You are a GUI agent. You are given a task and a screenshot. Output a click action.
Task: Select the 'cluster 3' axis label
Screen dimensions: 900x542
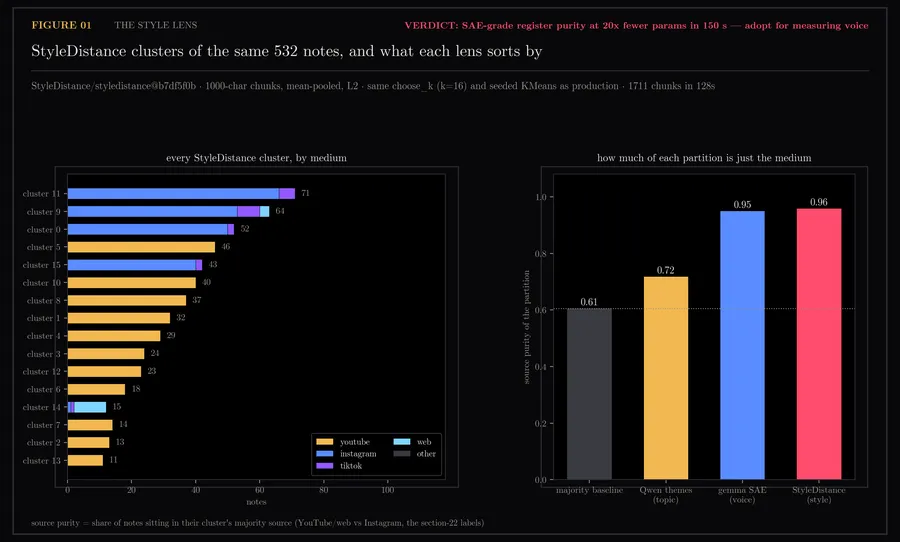click(x=43, y=354)
